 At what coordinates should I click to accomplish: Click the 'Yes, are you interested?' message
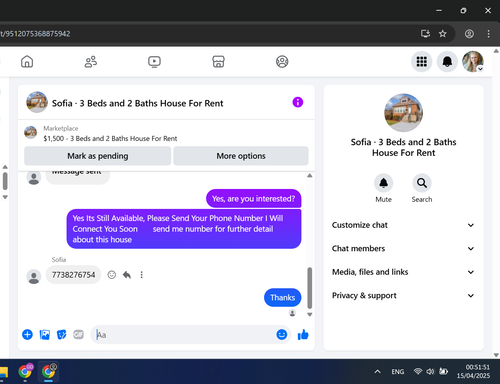[253, 199]
